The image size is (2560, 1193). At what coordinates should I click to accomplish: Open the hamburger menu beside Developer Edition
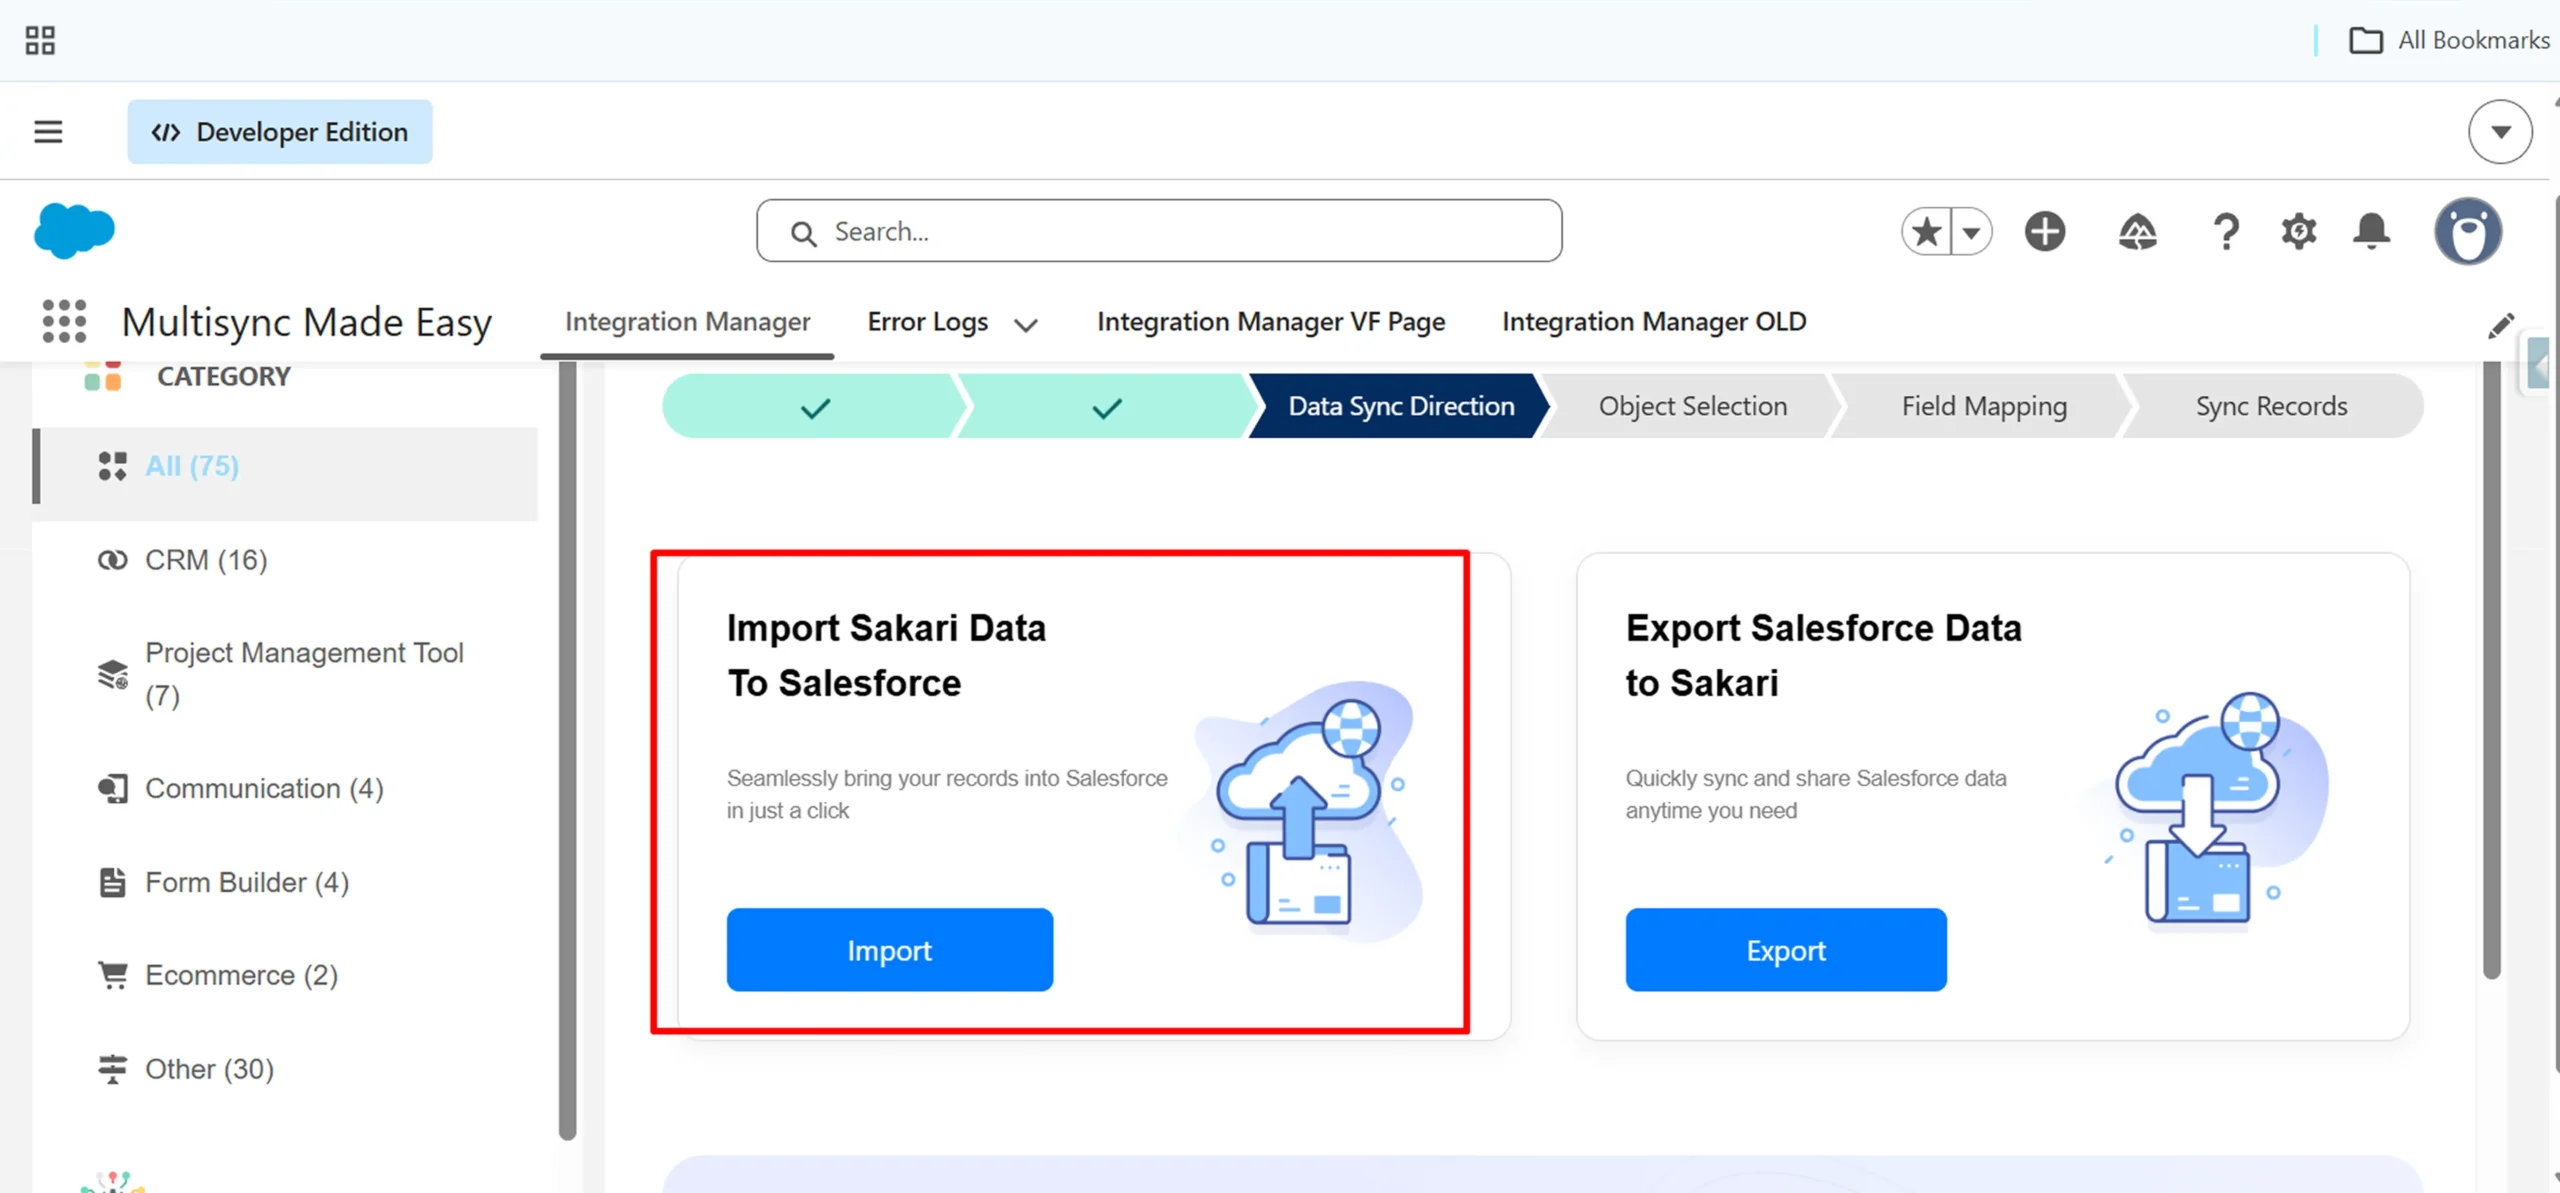point(48,132)
